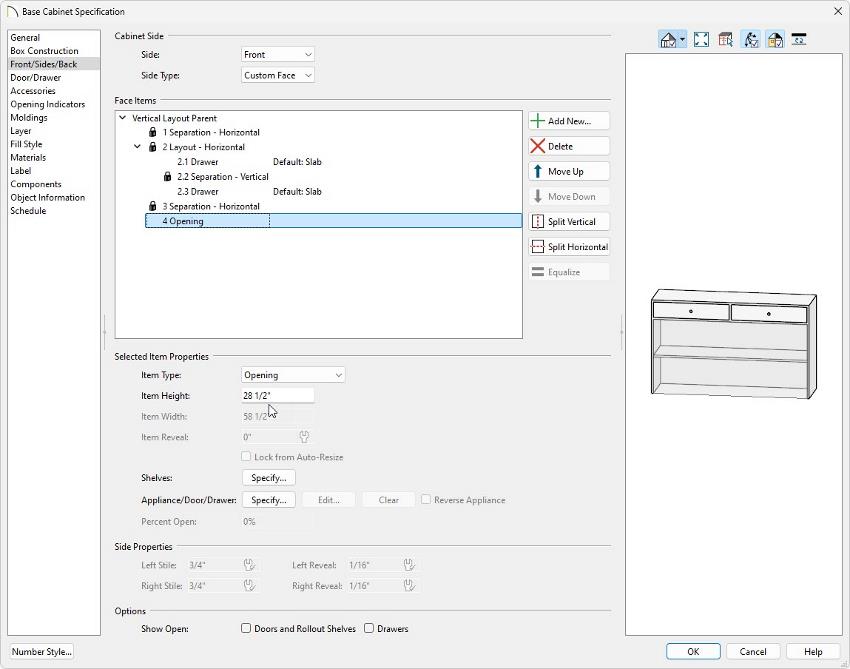Enable Show Open Doors and Rollout Shelves
850x669 pixels.
(246, 628)
